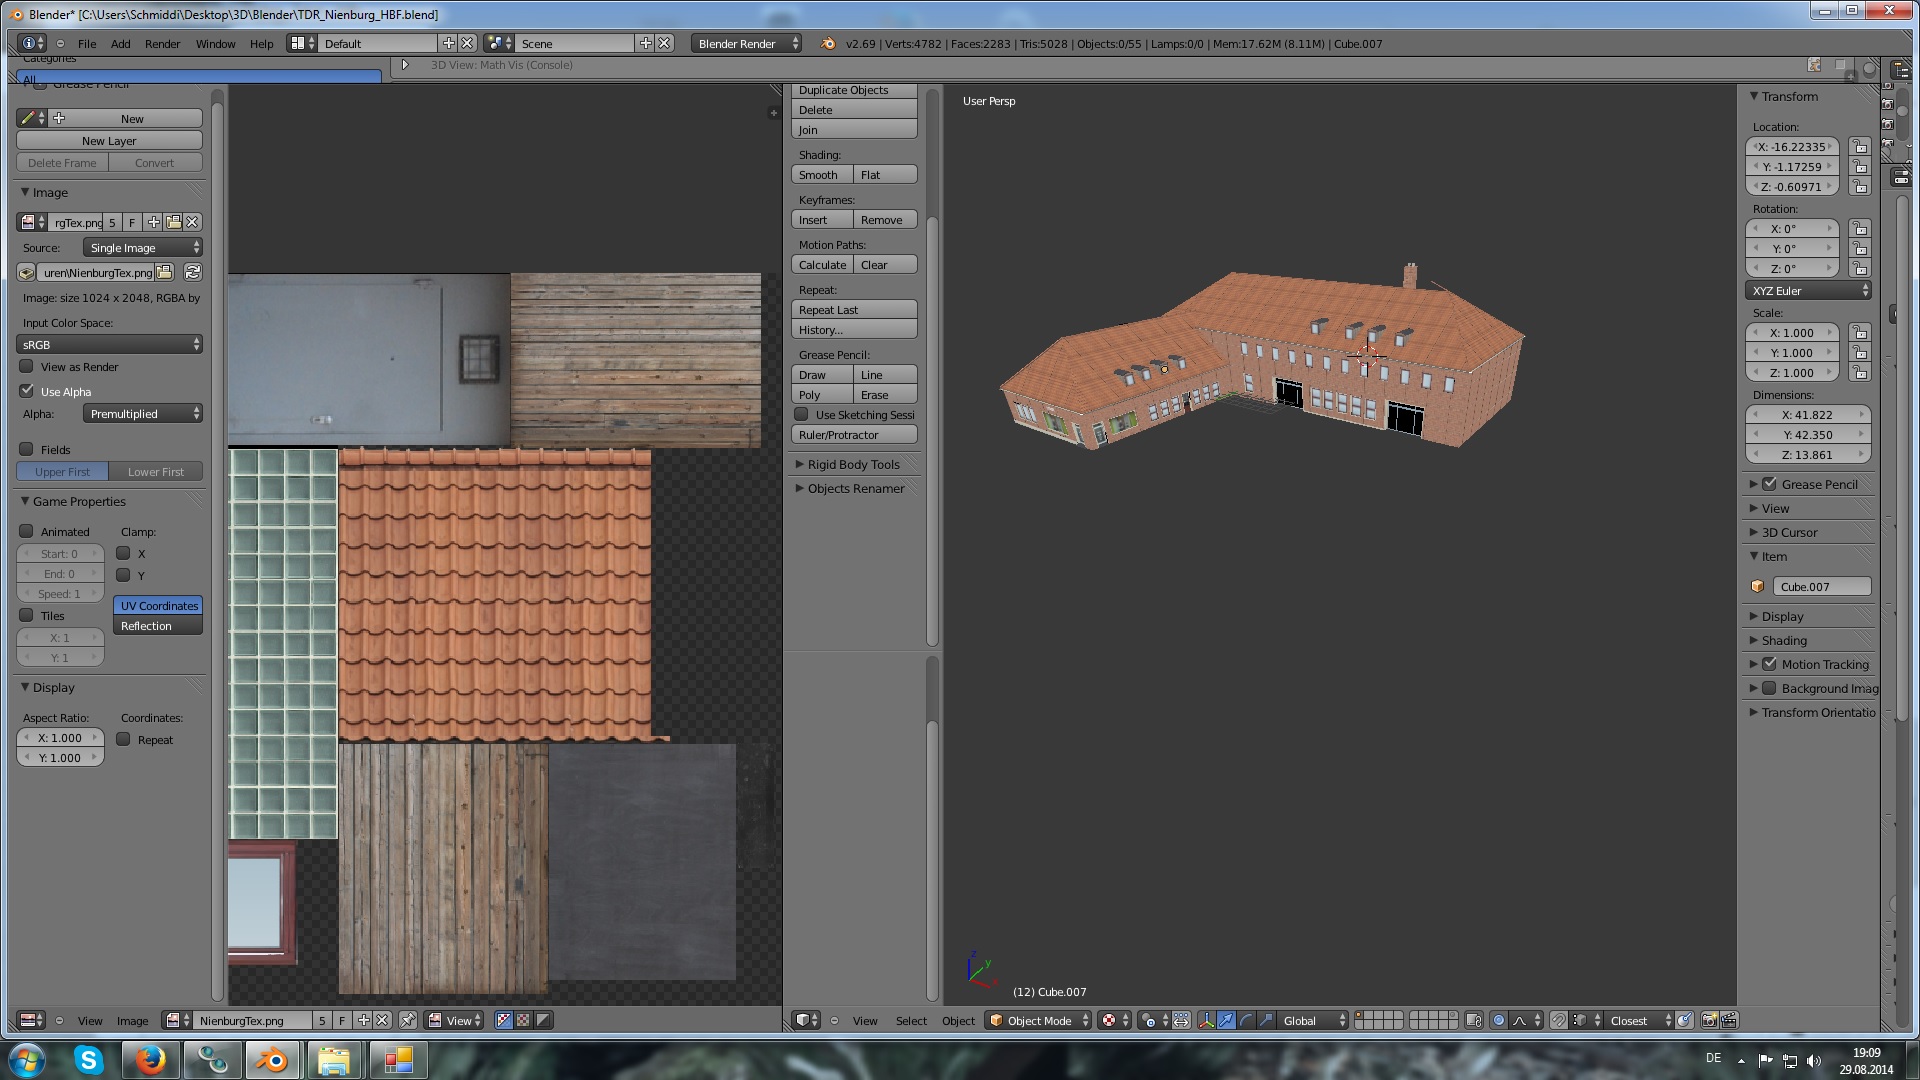Image resolution: width=1920 pixels, height=1080 pixels.
Task: Enable View as Render checkbox
Action: [x=27, y=367]
